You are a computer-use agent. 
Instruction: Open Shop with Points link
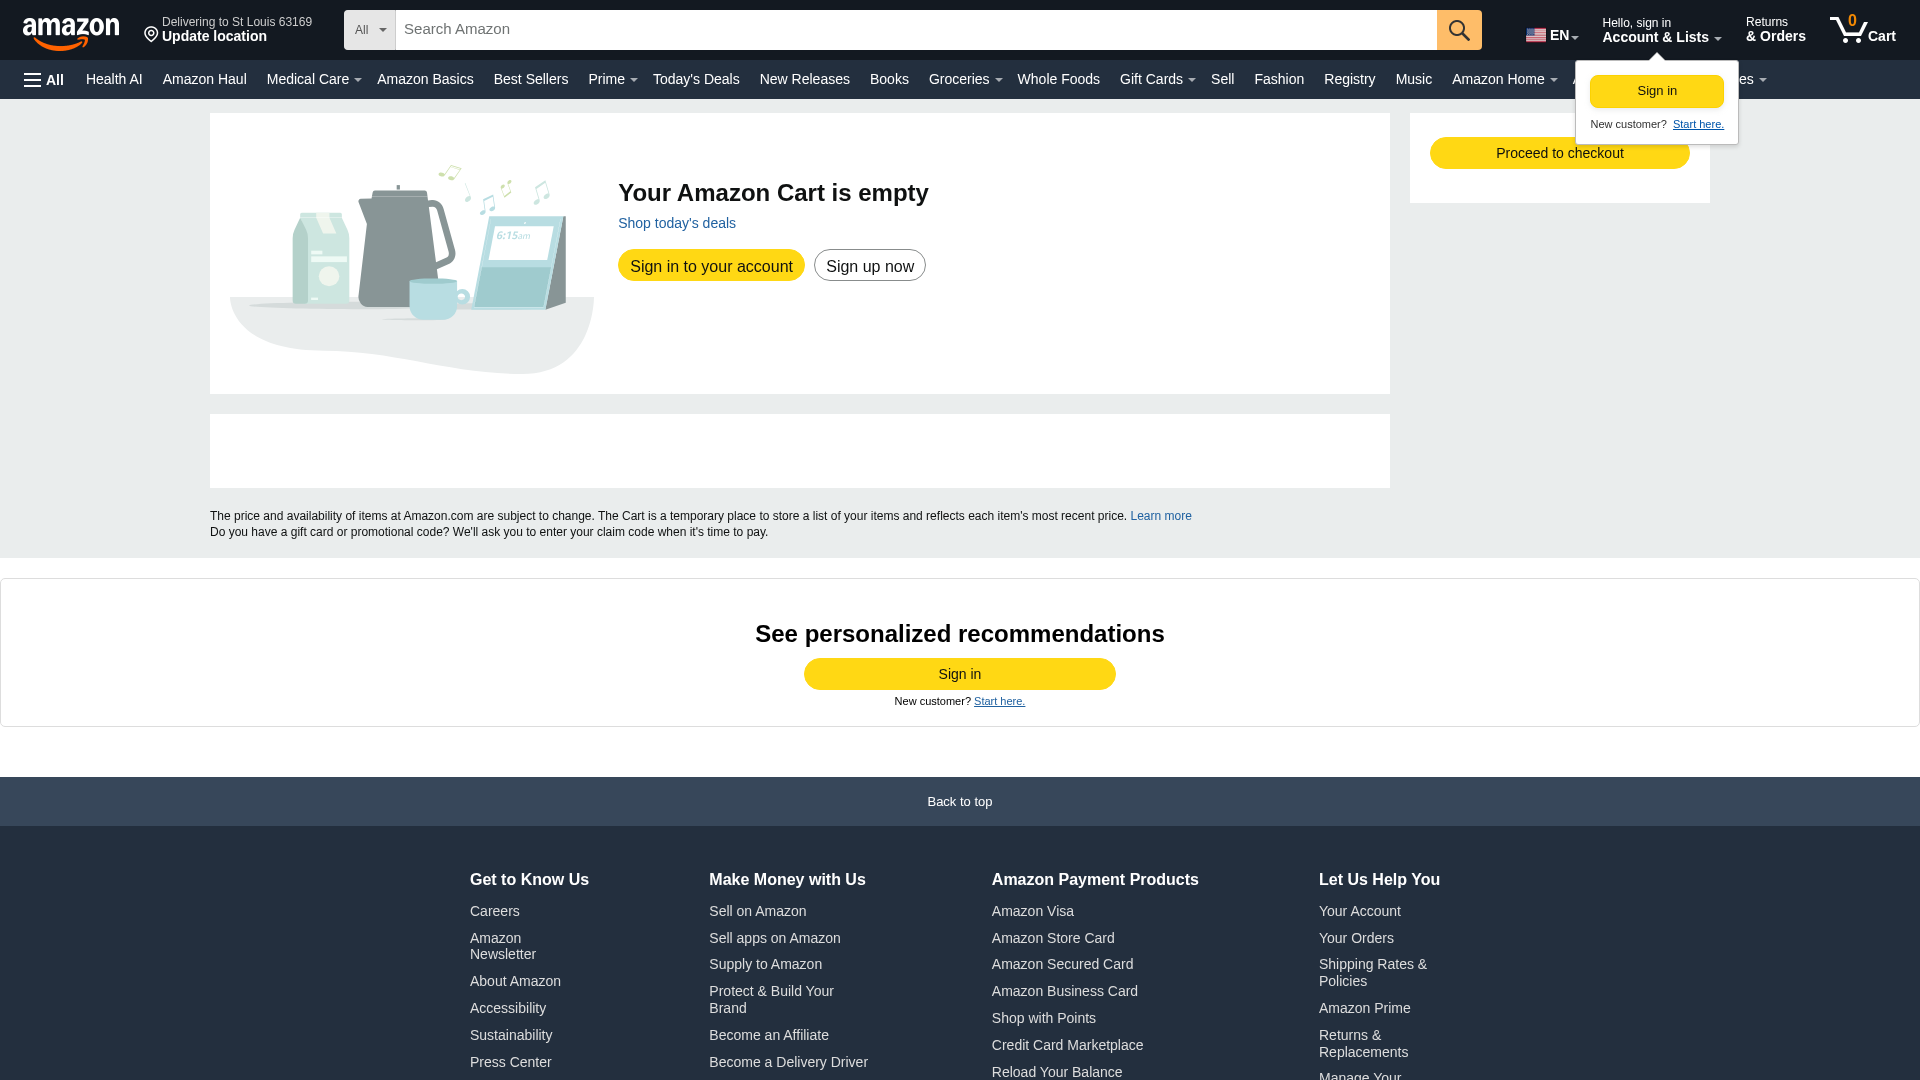[1043, 1018]
